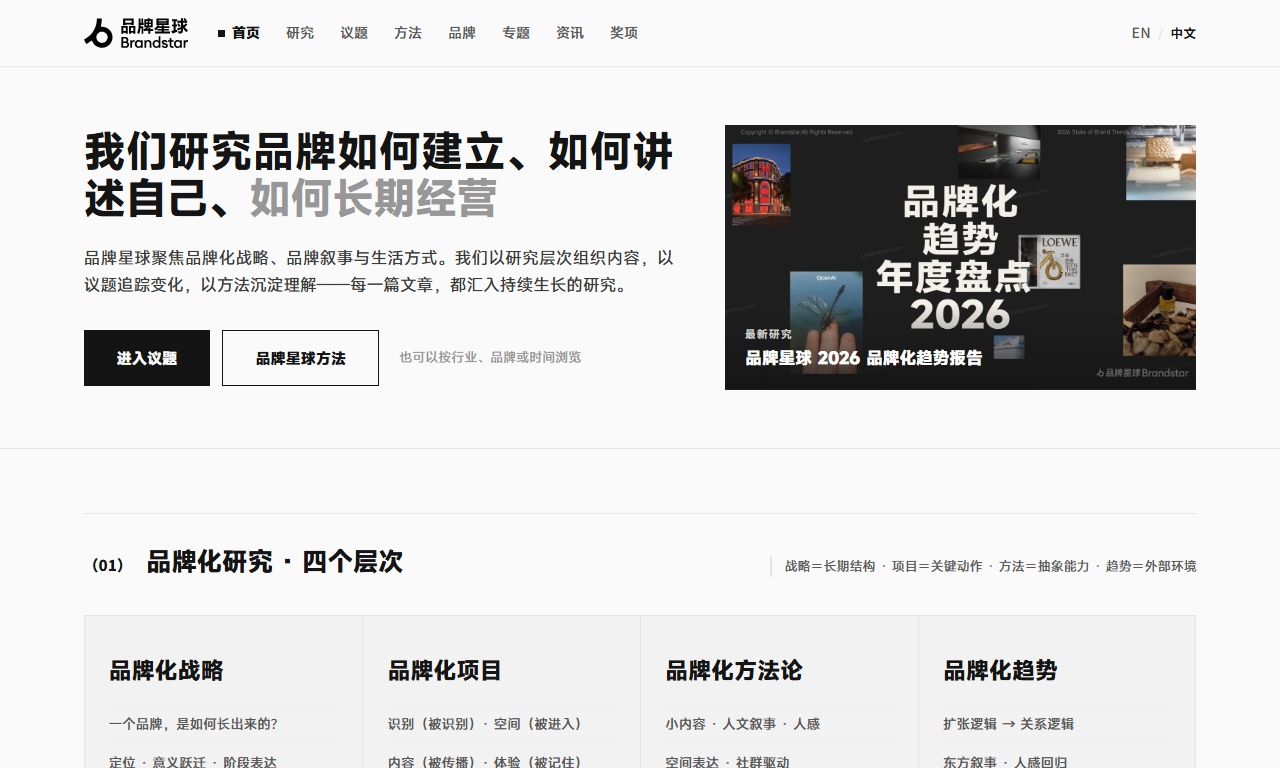Open the 2026 品牌化趋势报告 banner image

(x=960, y=257)
